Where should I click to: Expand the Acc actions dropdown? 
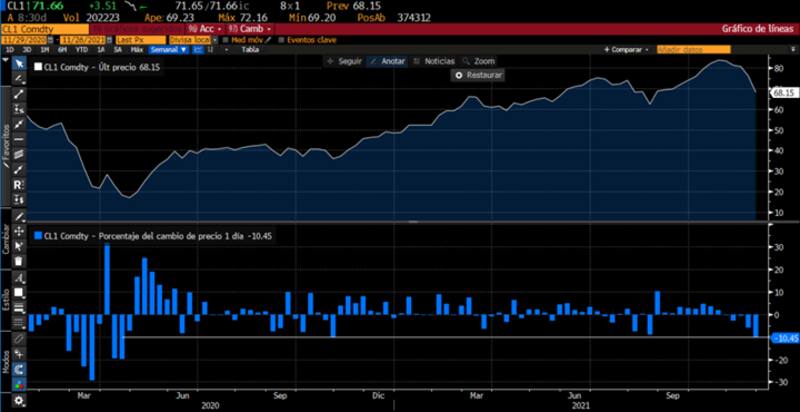(204, 29)
